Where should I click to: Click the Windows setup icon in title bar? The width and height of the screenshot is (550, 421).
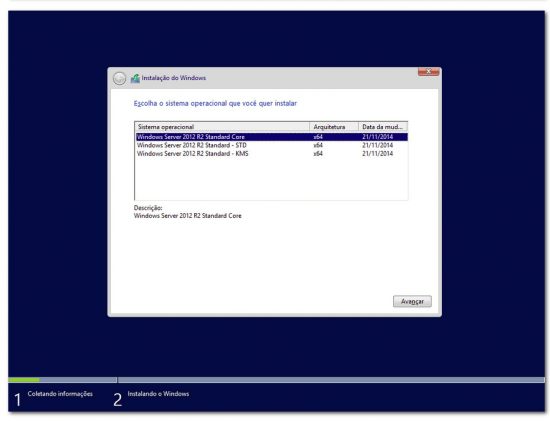pos(135,78)
